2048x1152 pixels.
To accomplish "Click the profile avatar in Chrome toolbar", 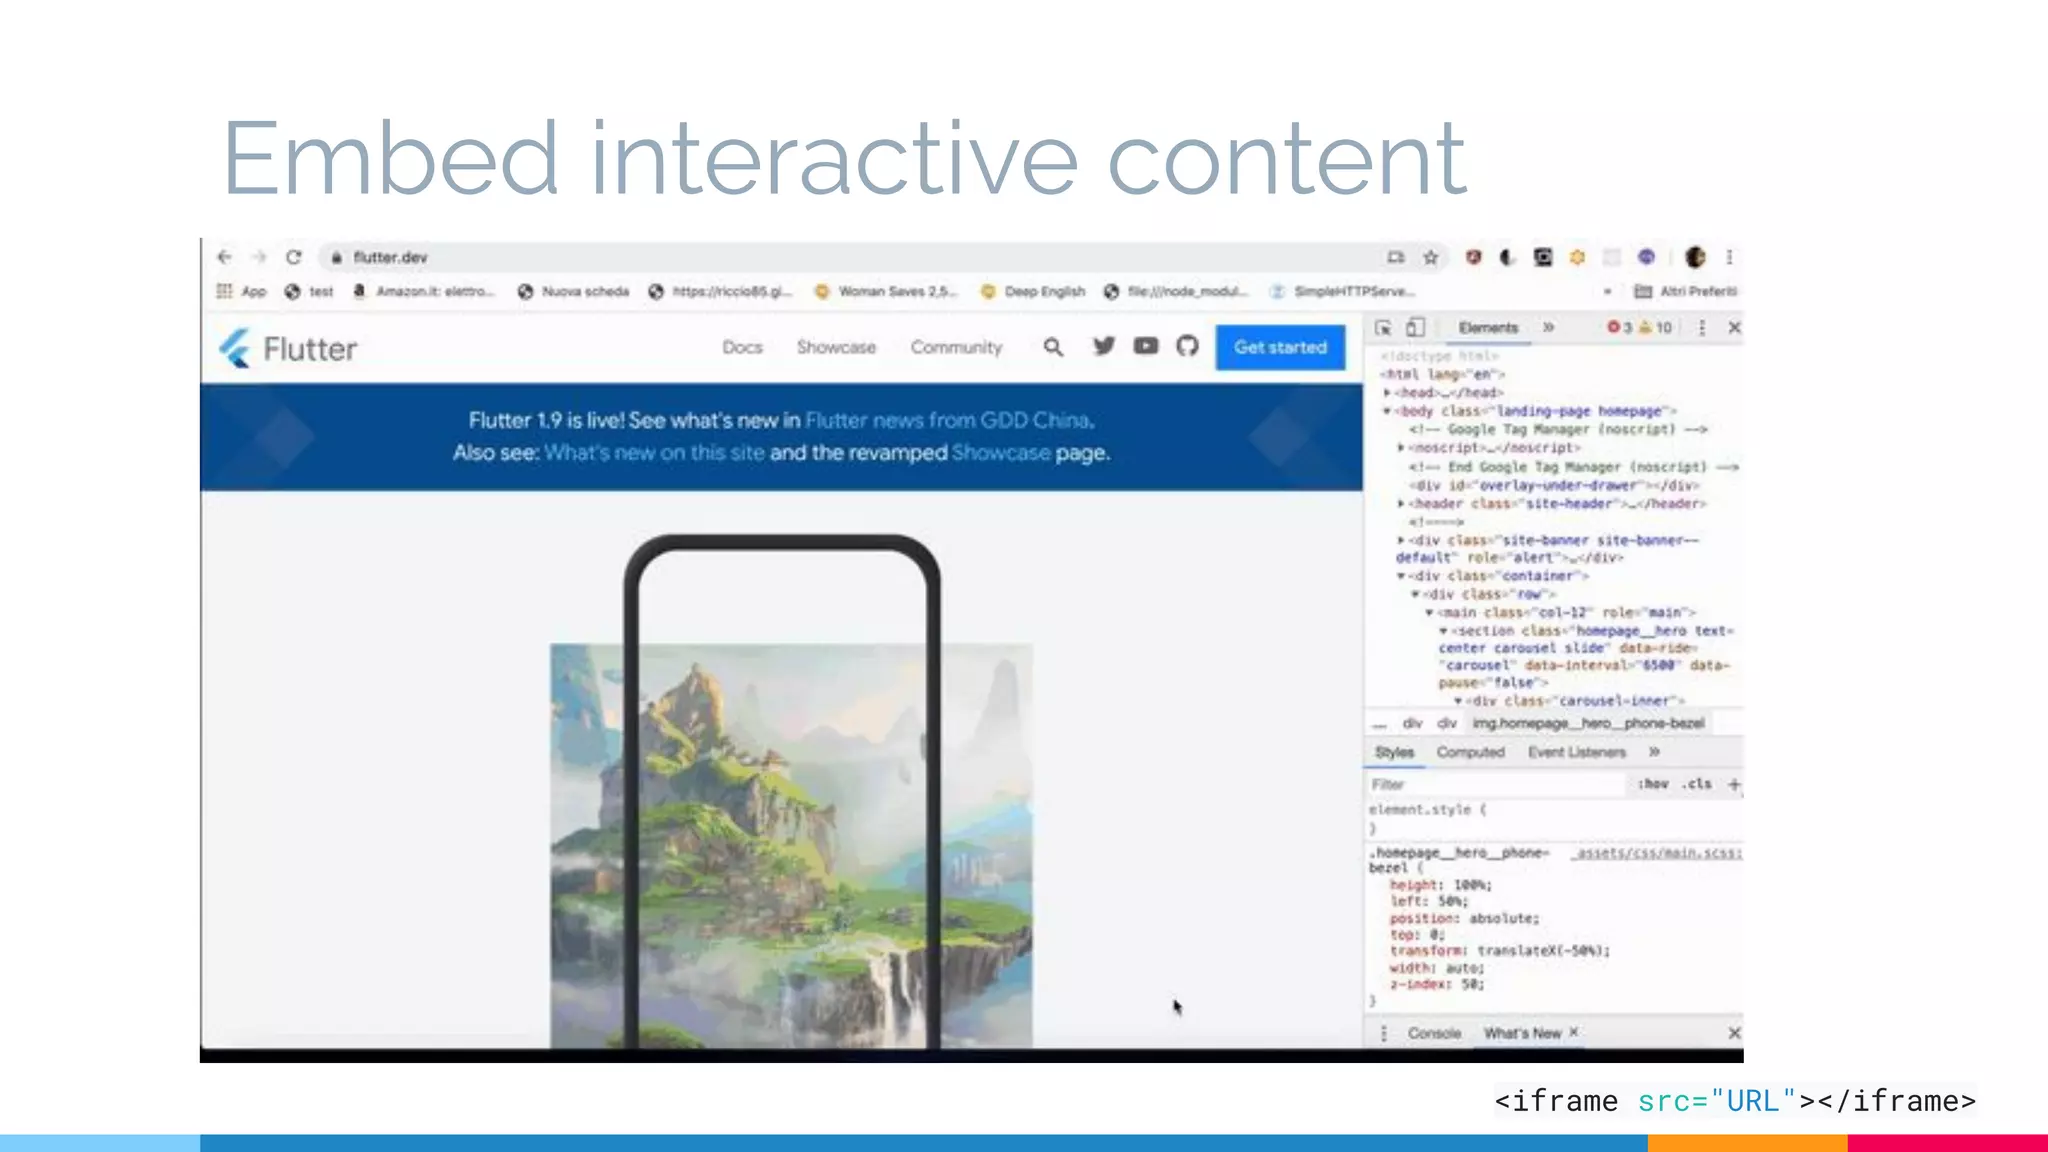I will click(1695, 257).
